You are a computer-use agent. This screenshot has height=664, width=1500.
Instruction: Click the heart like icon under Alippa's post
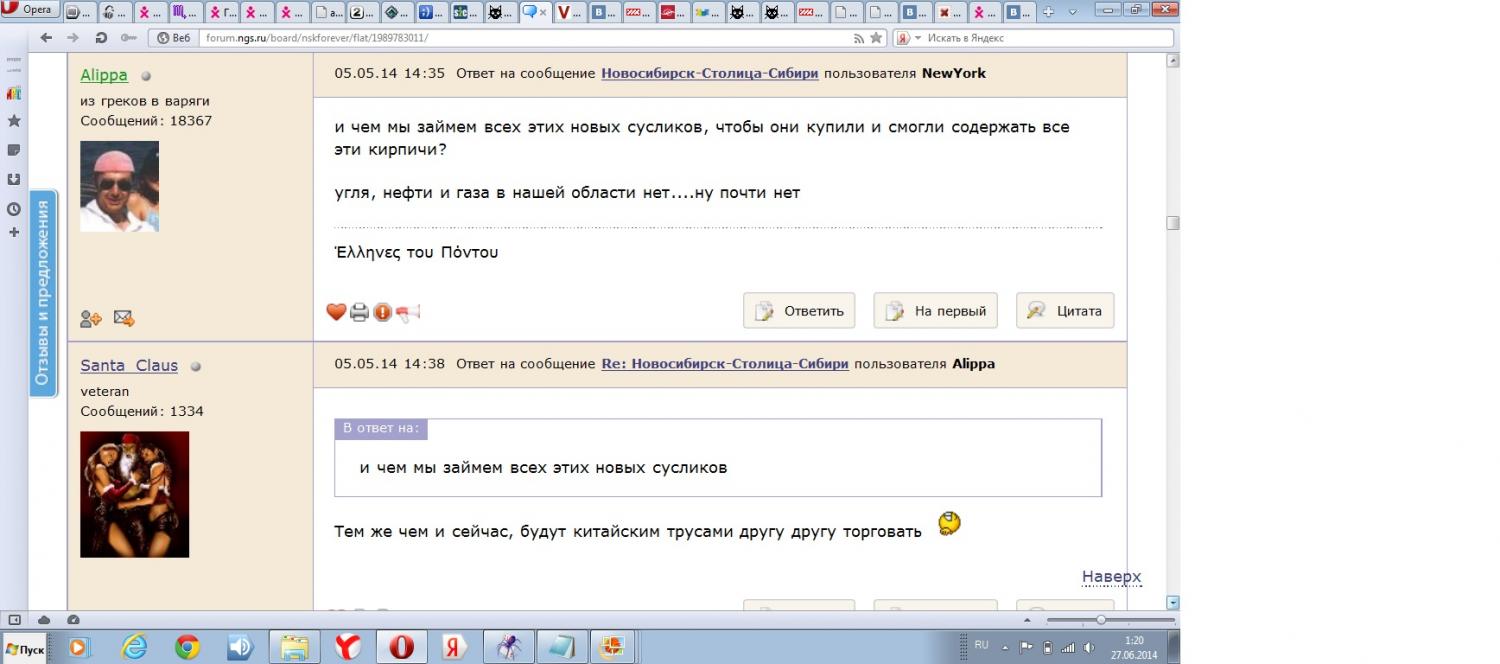(336, 312)
